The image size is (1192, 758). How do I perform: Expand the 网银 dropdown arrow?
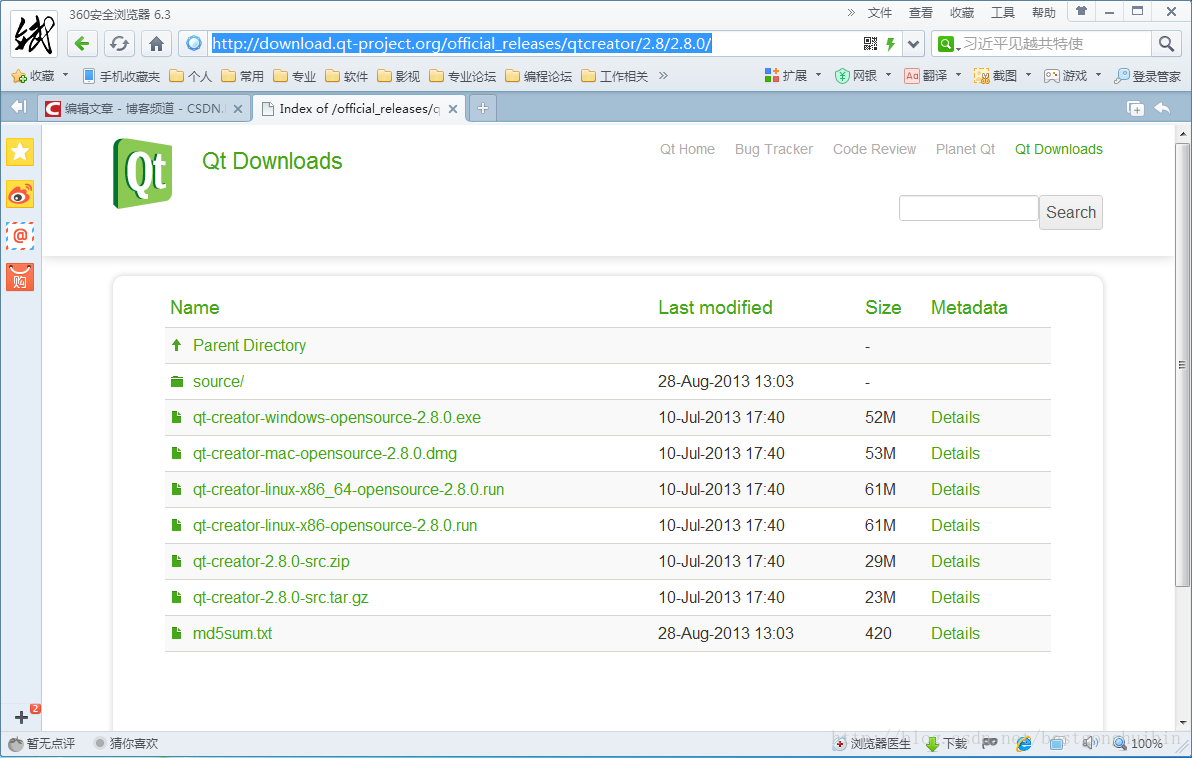click(x=888, y=75)
